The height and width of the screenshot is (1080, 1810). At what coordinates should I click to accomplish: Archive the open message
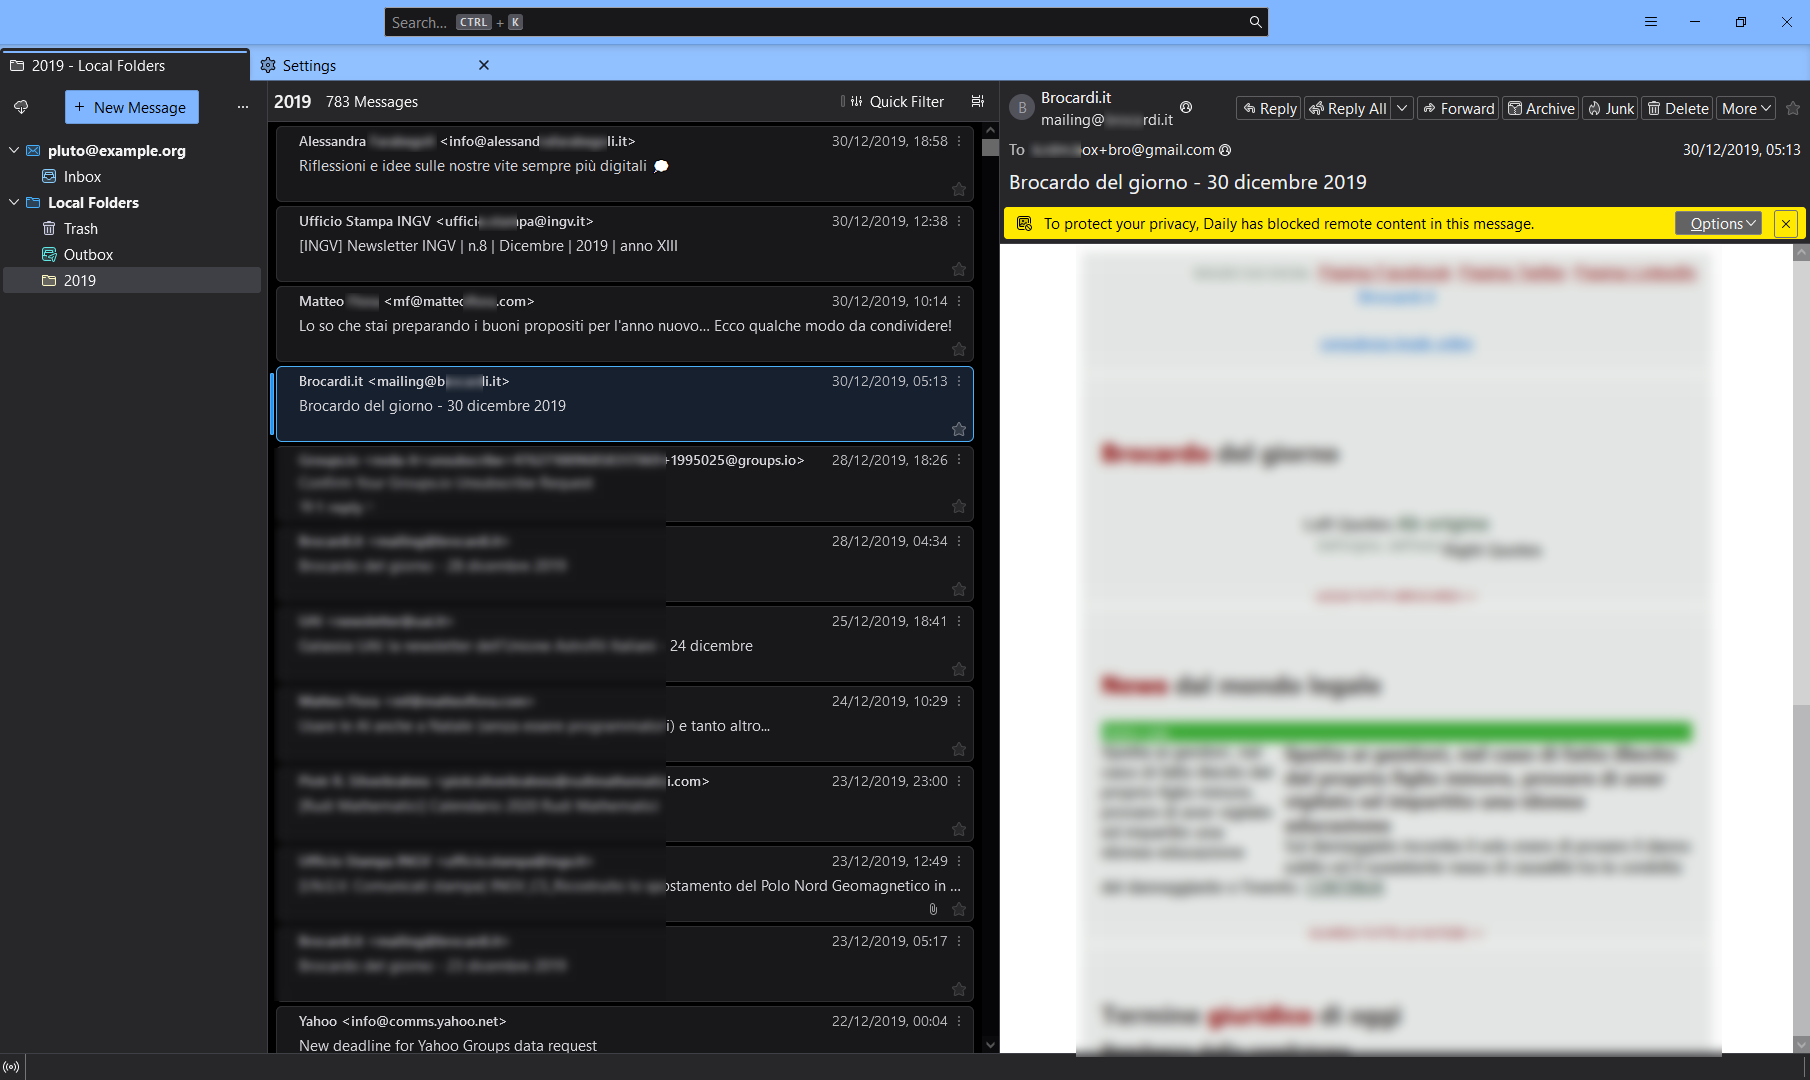[x=1541, y=108]
